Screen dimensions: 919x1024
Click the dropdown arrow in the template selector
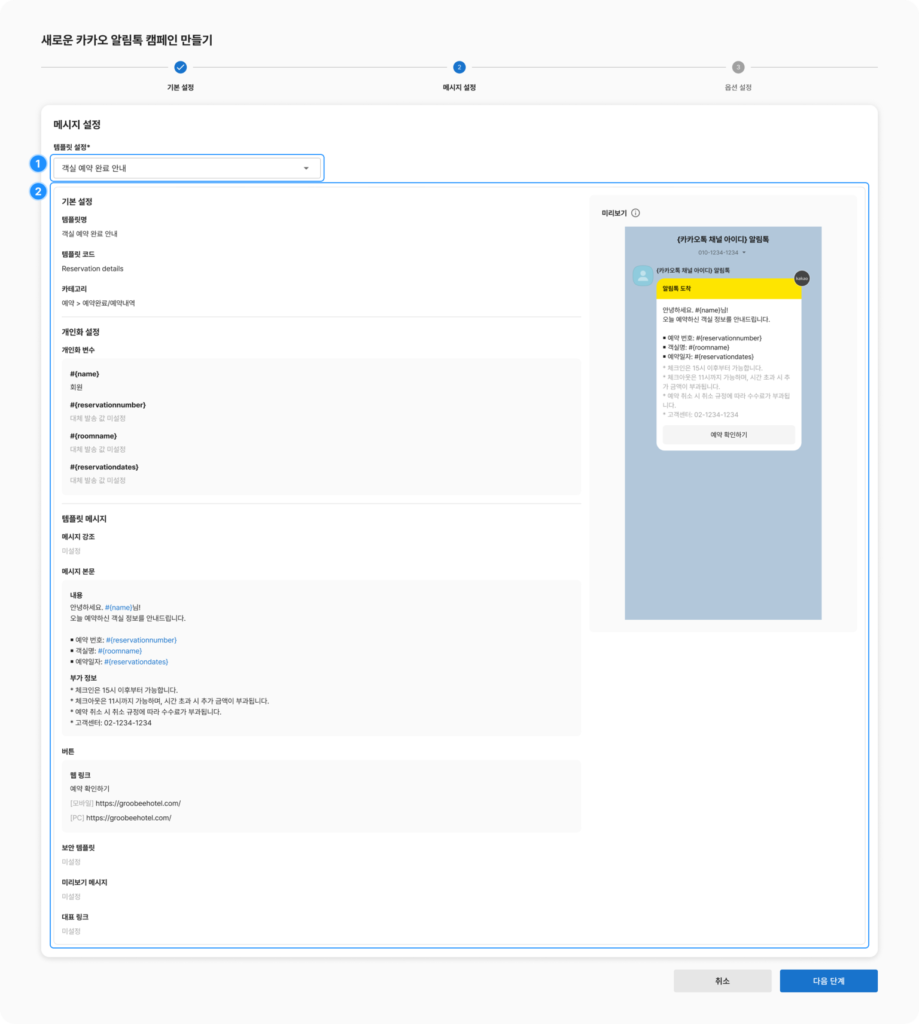[x=306, y=168]
